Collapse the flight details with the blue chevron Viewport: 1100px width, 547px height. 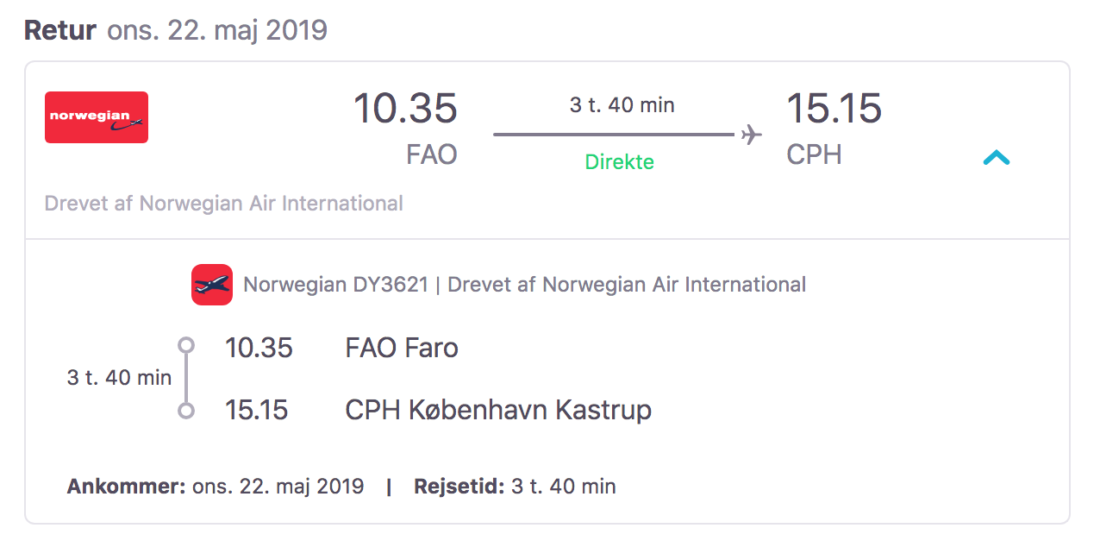coord(996,157)
